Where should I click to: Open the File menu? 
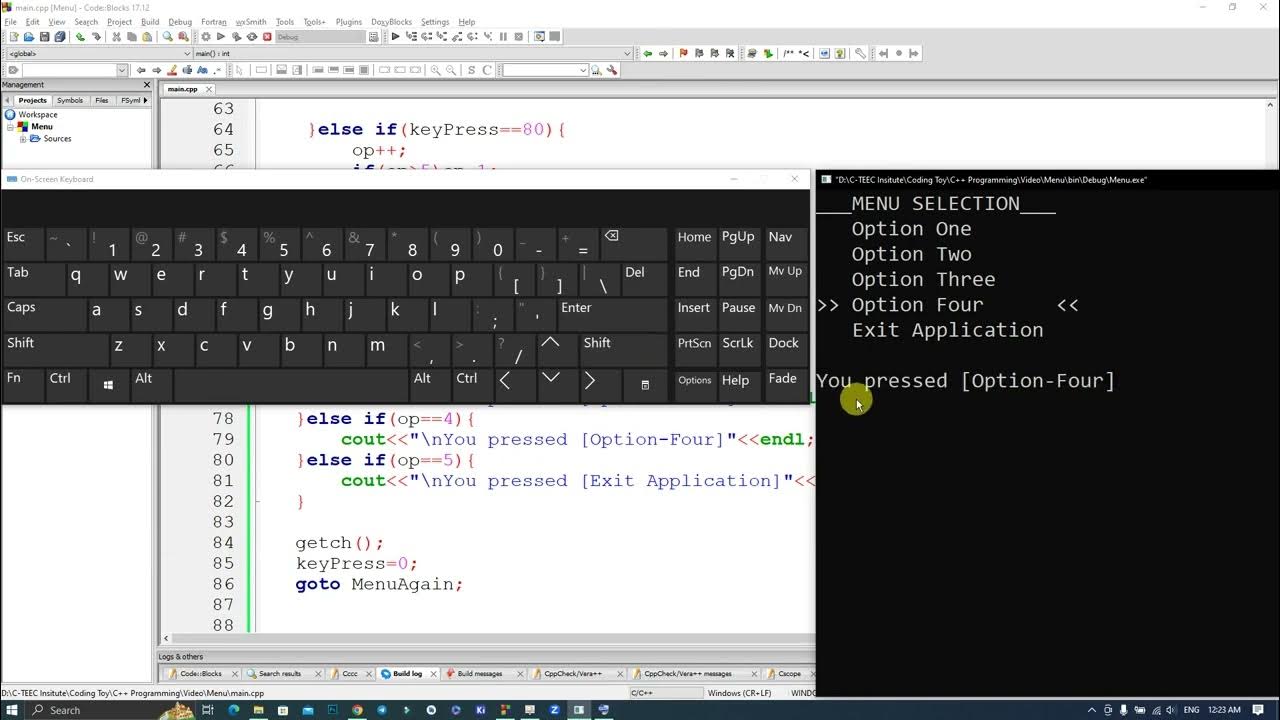[x=10, y=21]
